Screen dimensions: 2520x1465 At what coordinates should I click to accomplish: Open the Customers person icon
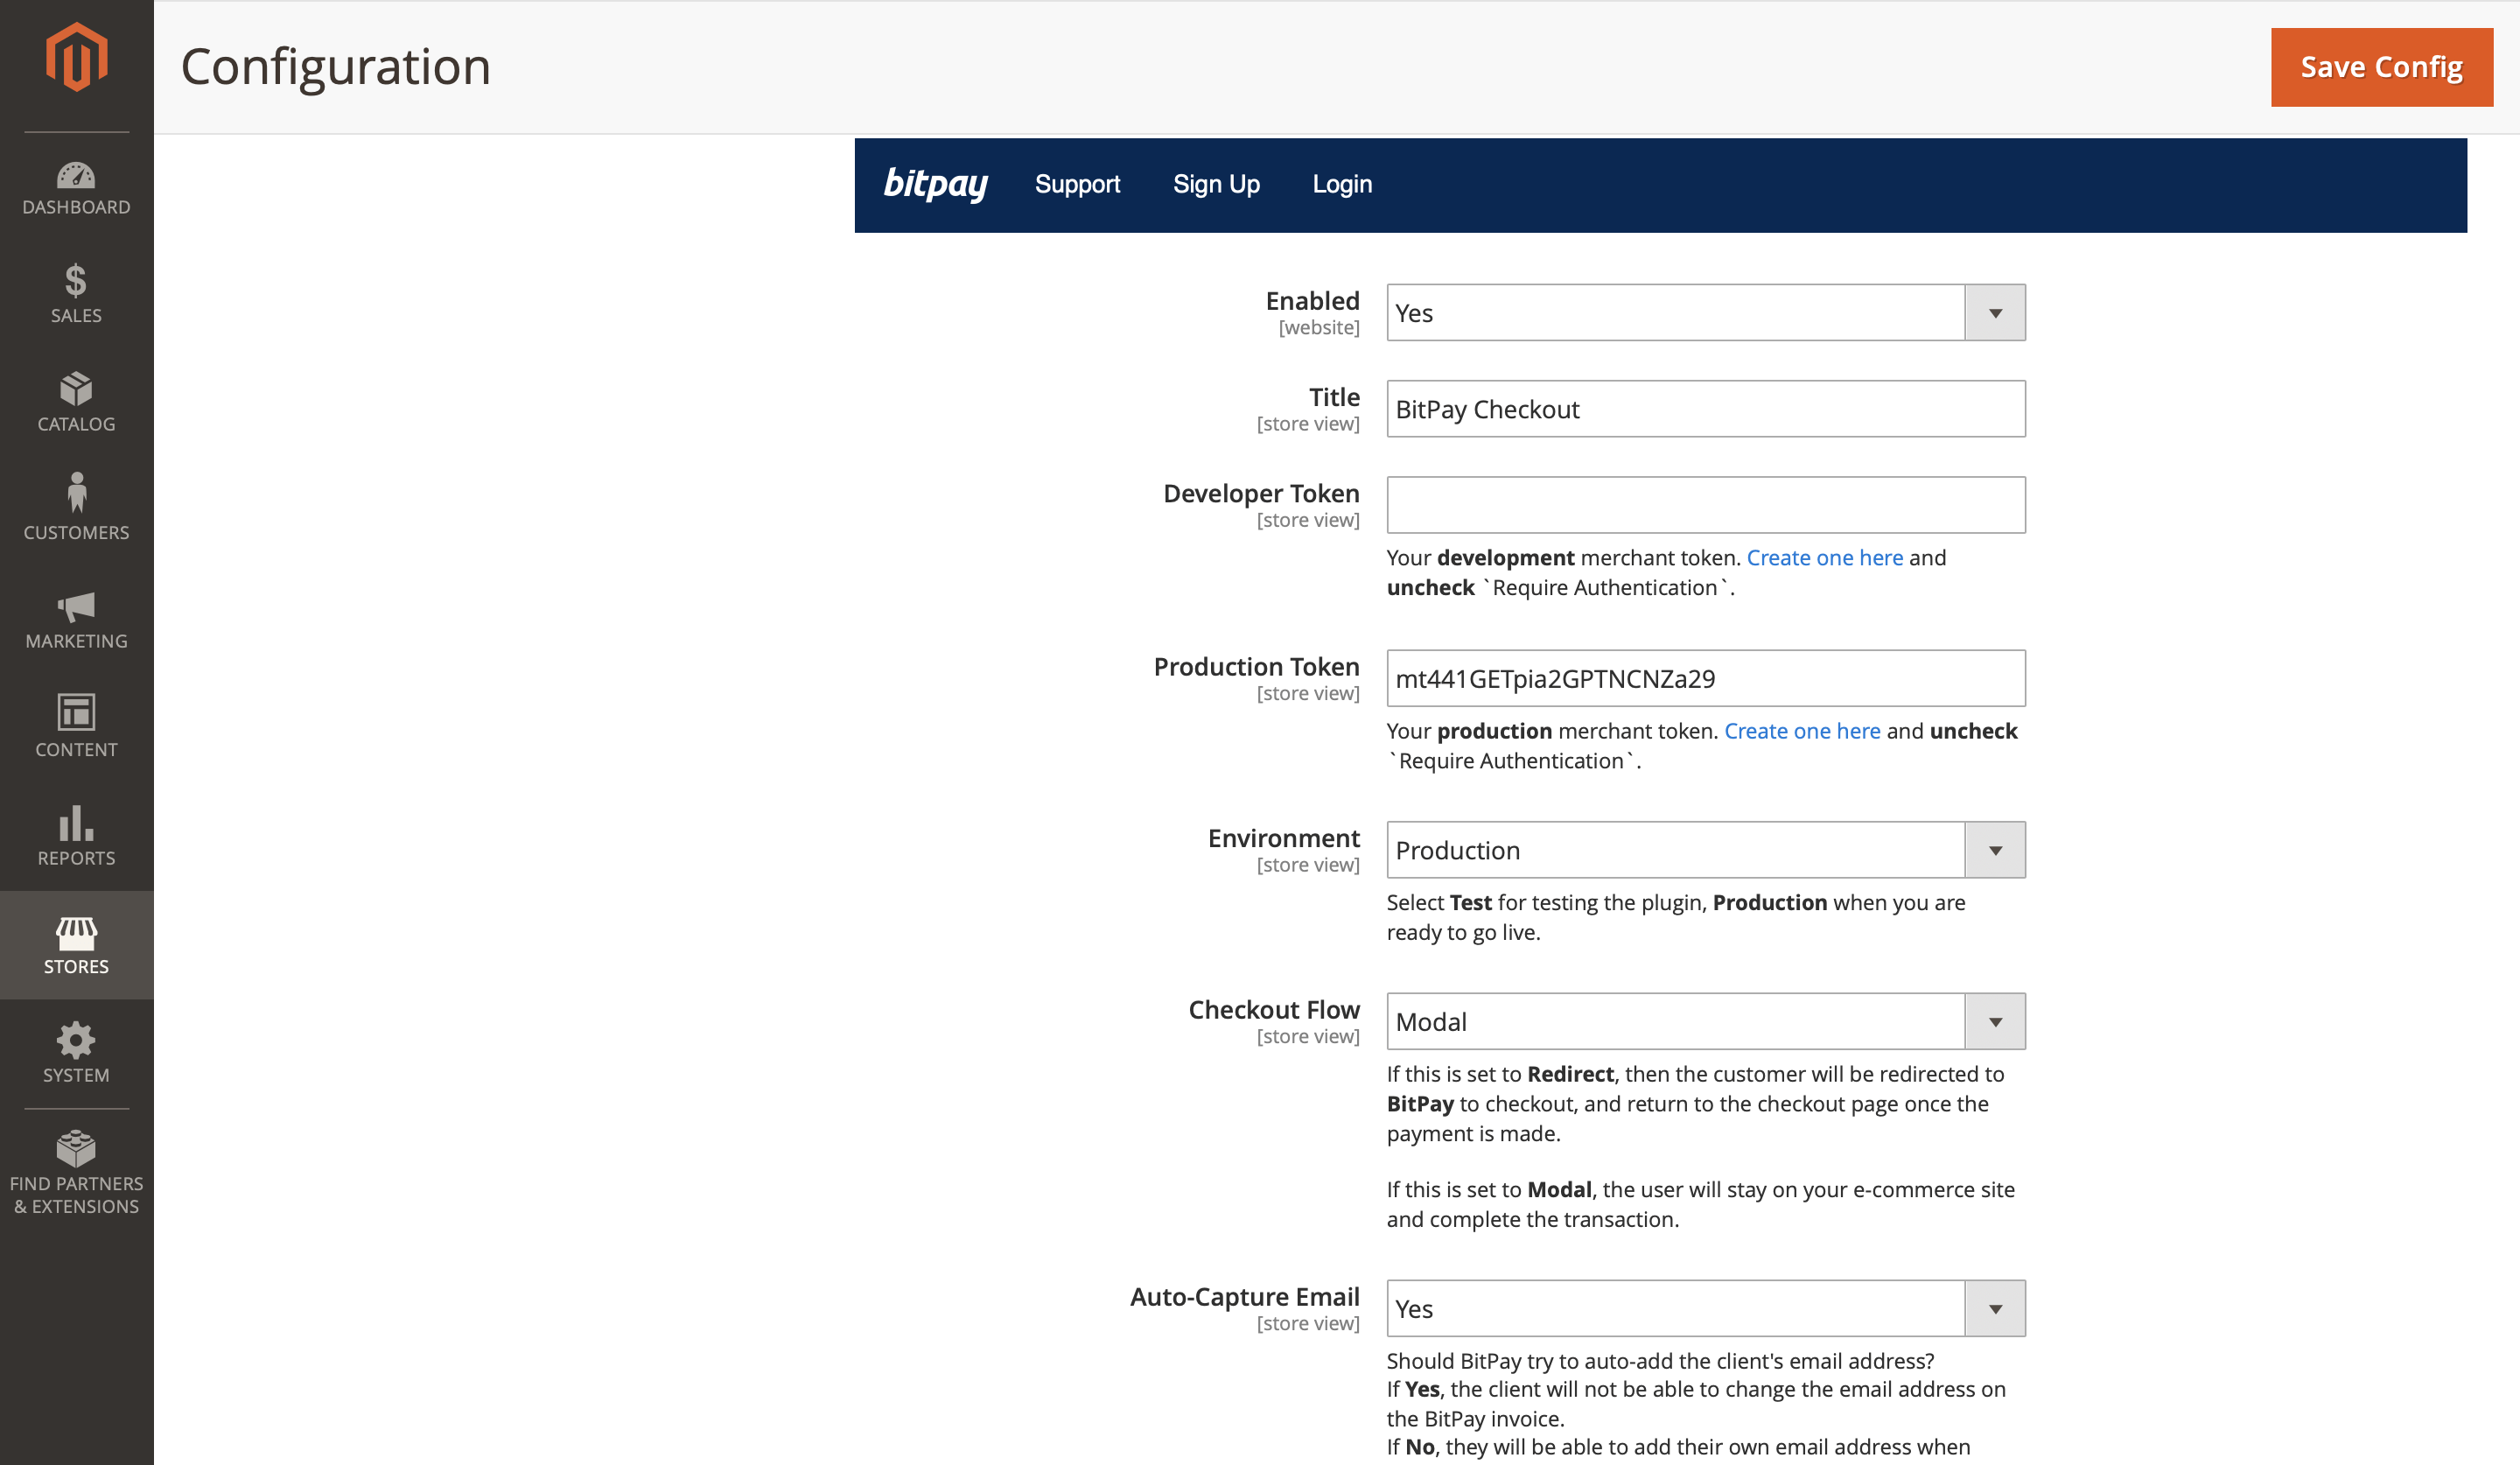pyautogui.click(x=76, y=492)
